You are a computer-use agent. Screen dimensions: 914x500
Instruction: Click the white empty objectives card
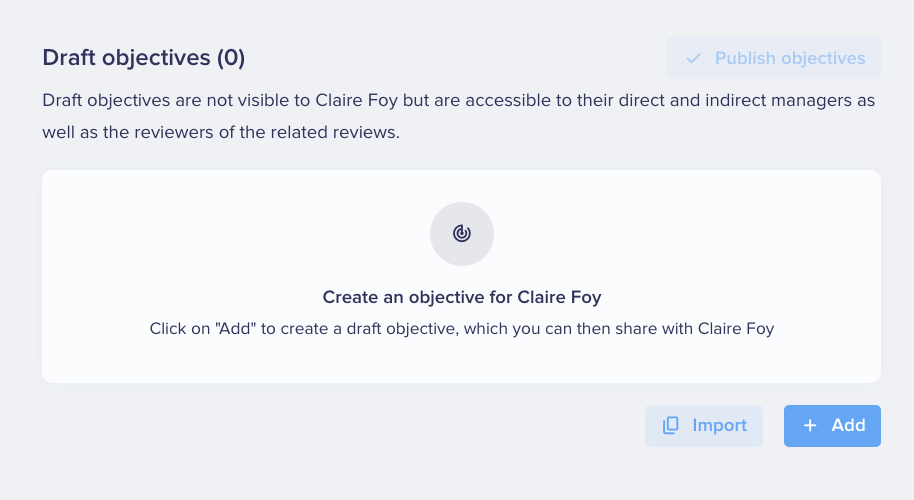[461, 276]
